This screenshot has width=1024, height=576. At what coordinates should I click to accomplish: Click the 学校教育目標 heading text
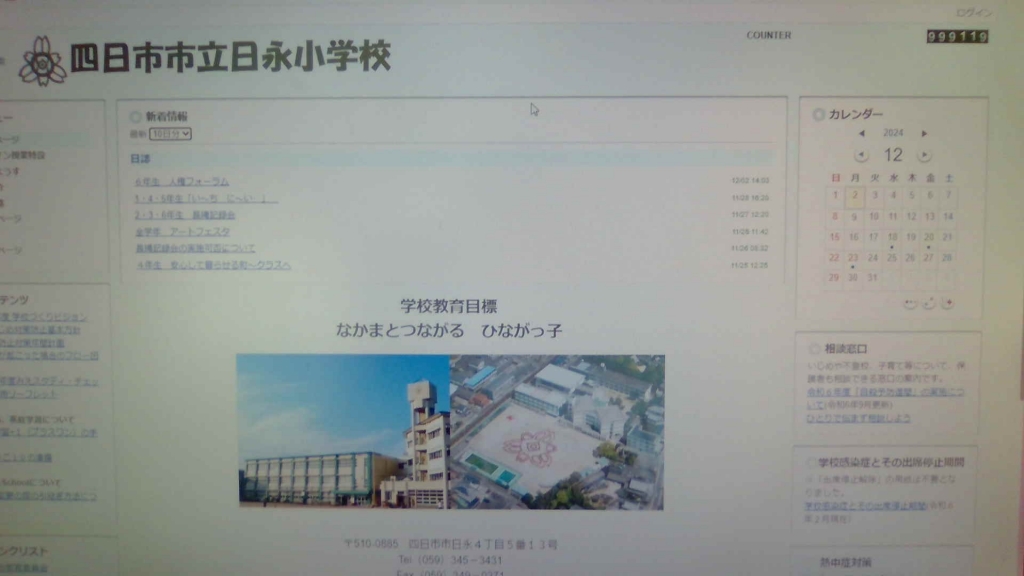(x=449, y=306)
